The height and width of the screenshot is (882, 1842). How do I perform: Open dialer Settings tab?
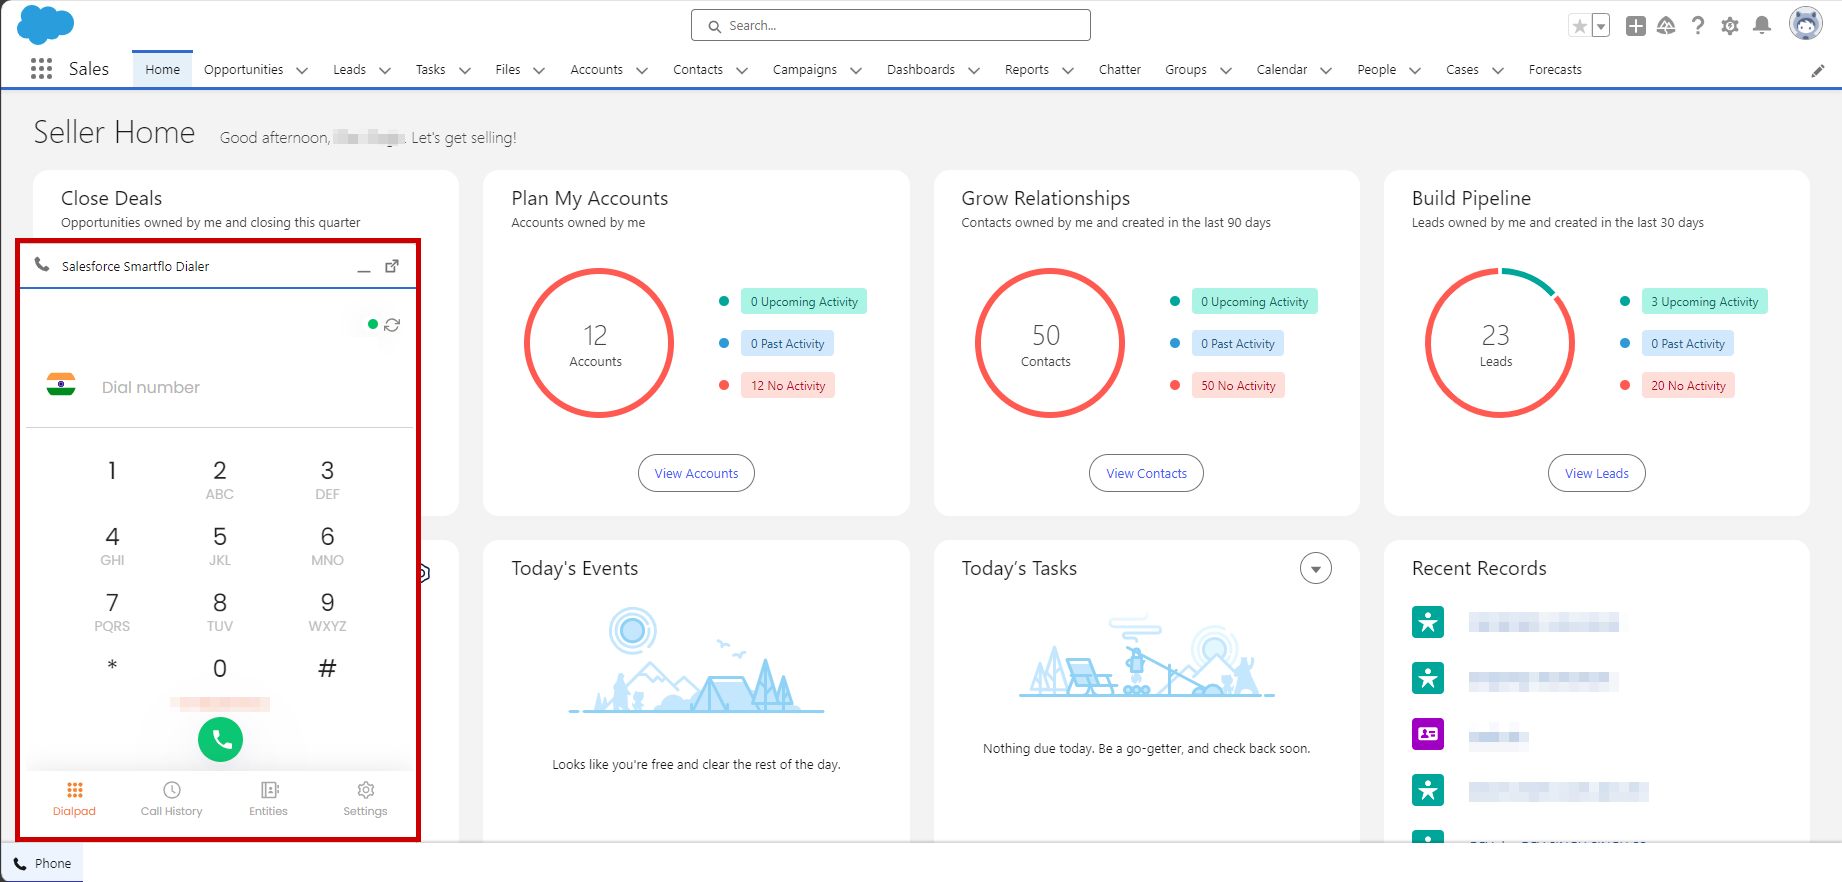click(x=365, y=799)
